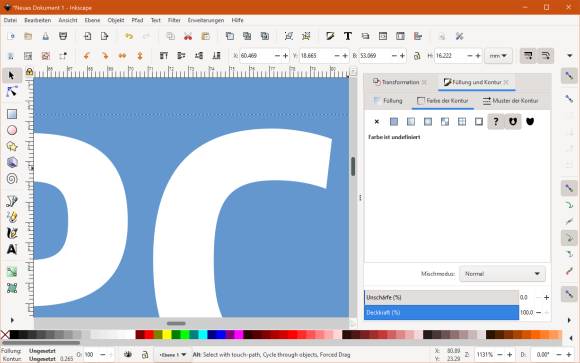Toggle layer lock next to Ebene 1
Screen dimensions: 580x363
(x=145, y=354)
